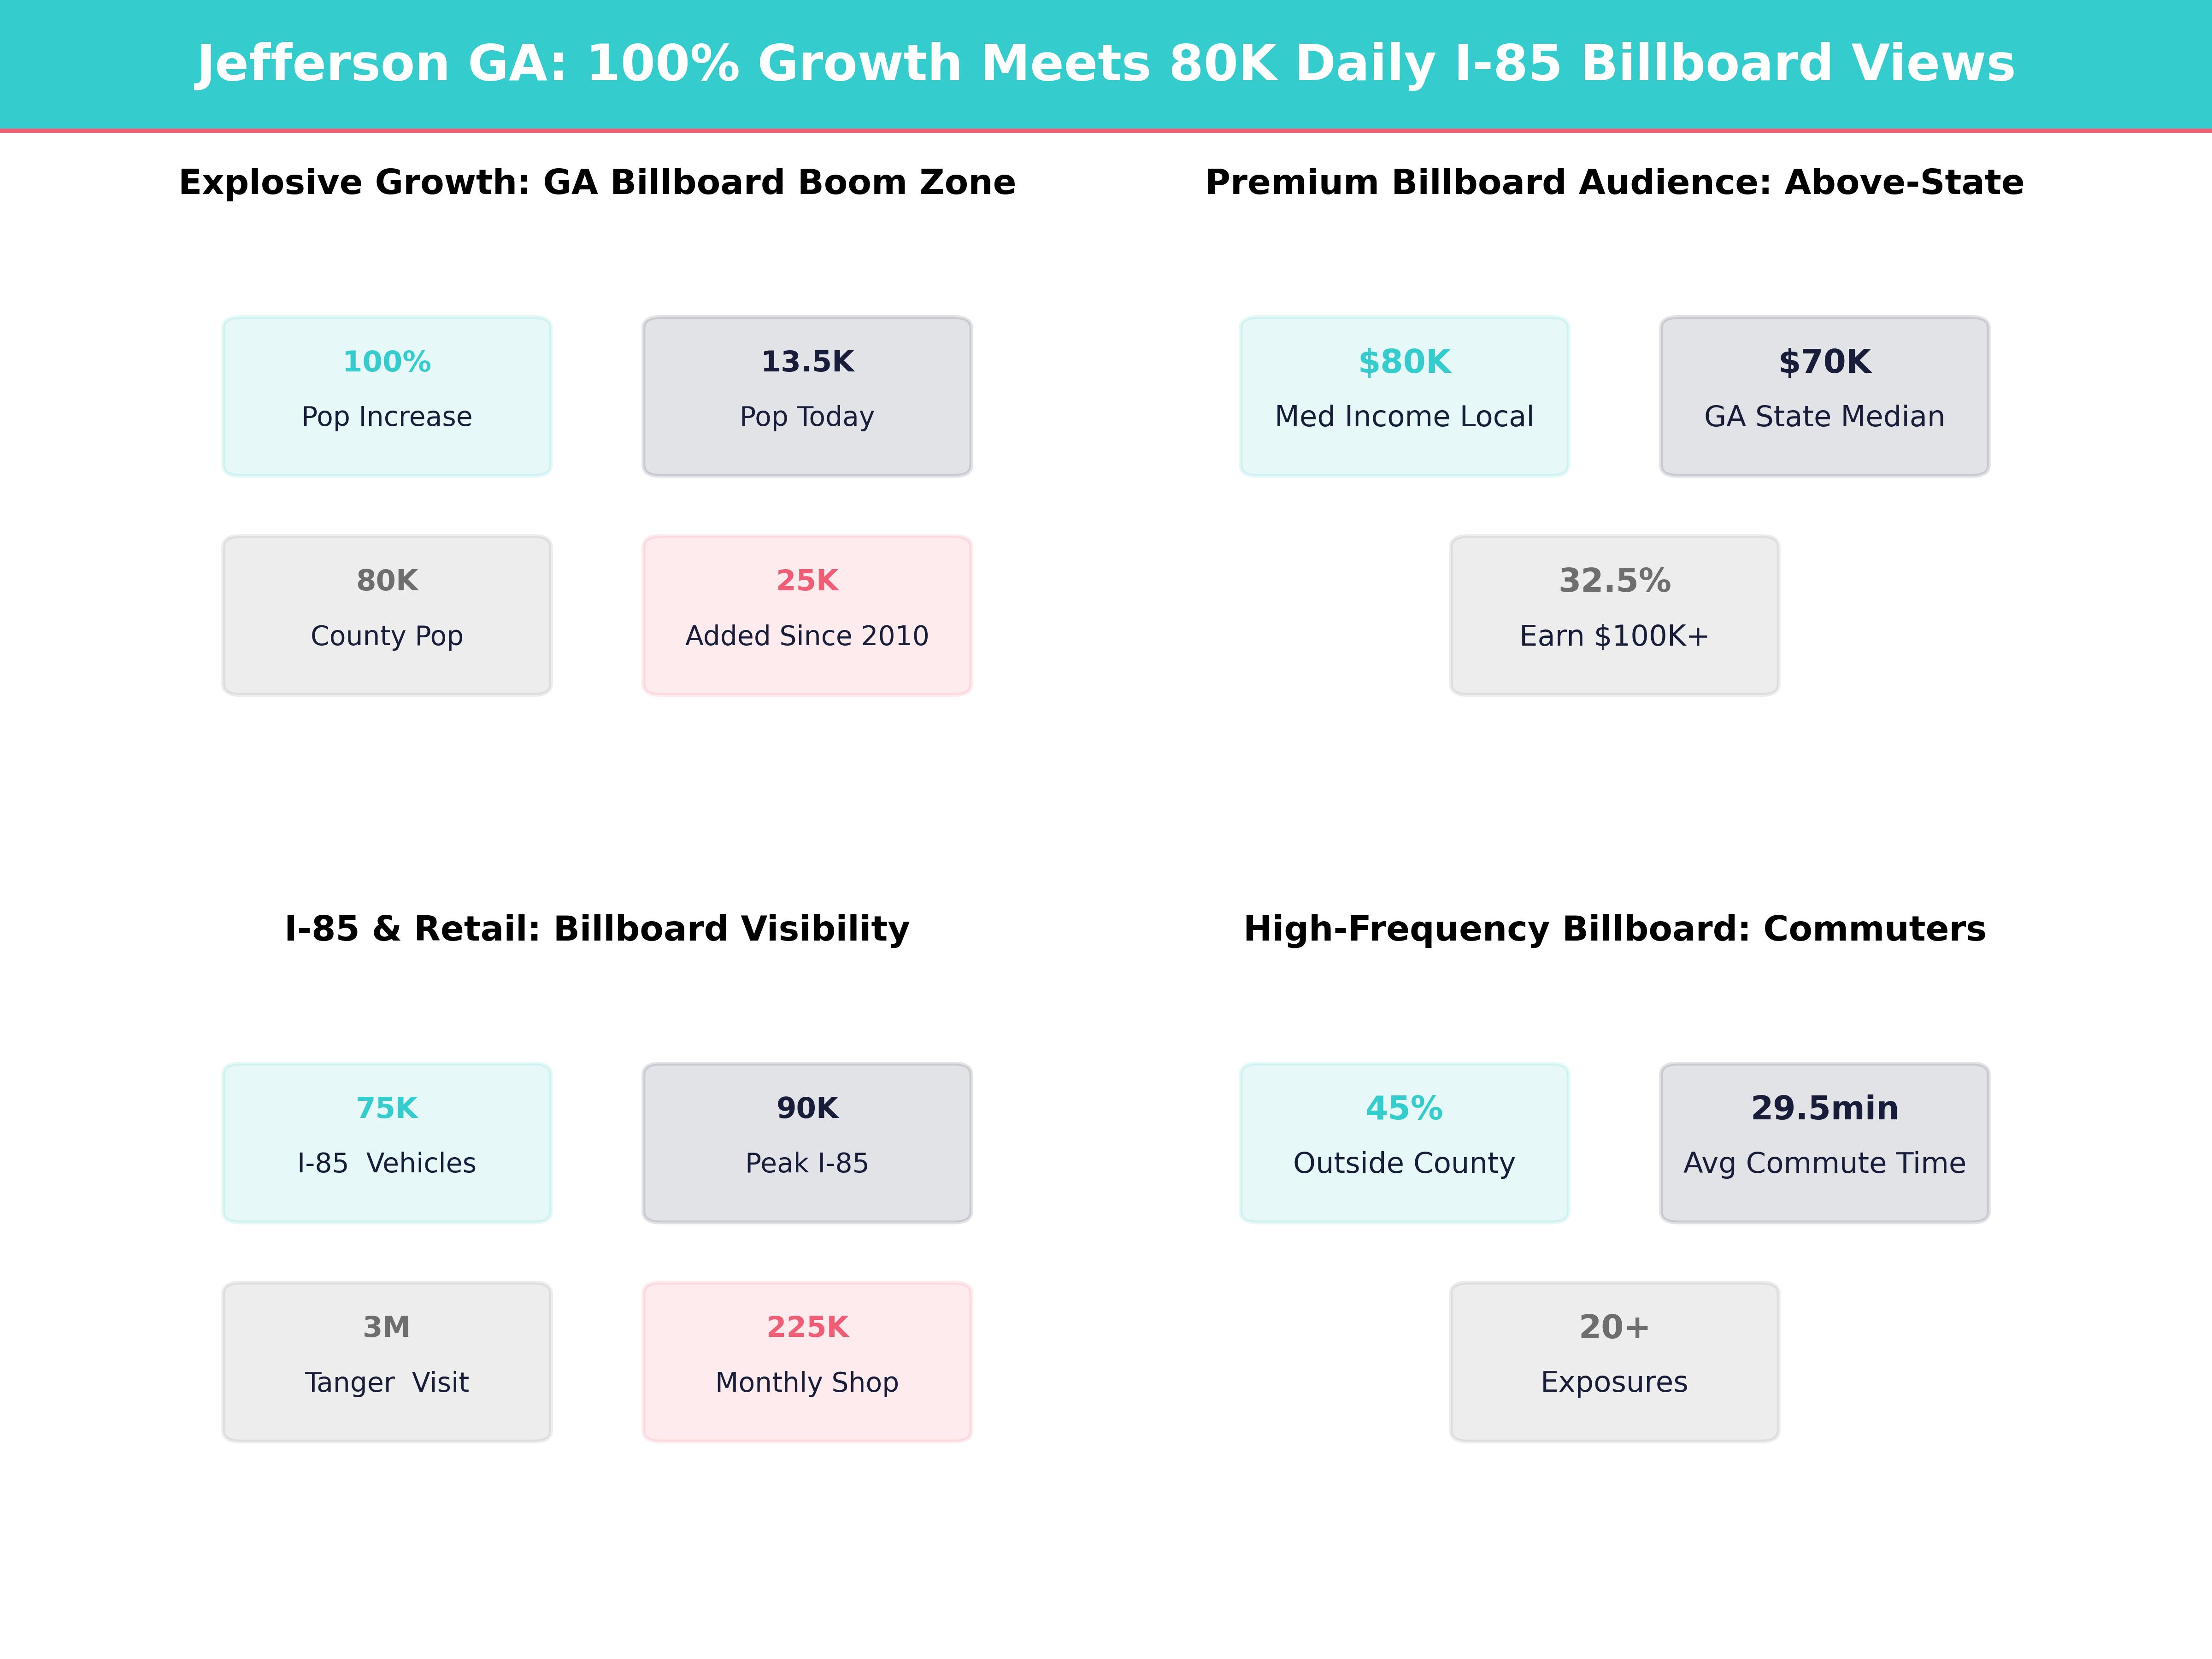Select the '13.5K Pop Today' card

(x=806, y=396)
